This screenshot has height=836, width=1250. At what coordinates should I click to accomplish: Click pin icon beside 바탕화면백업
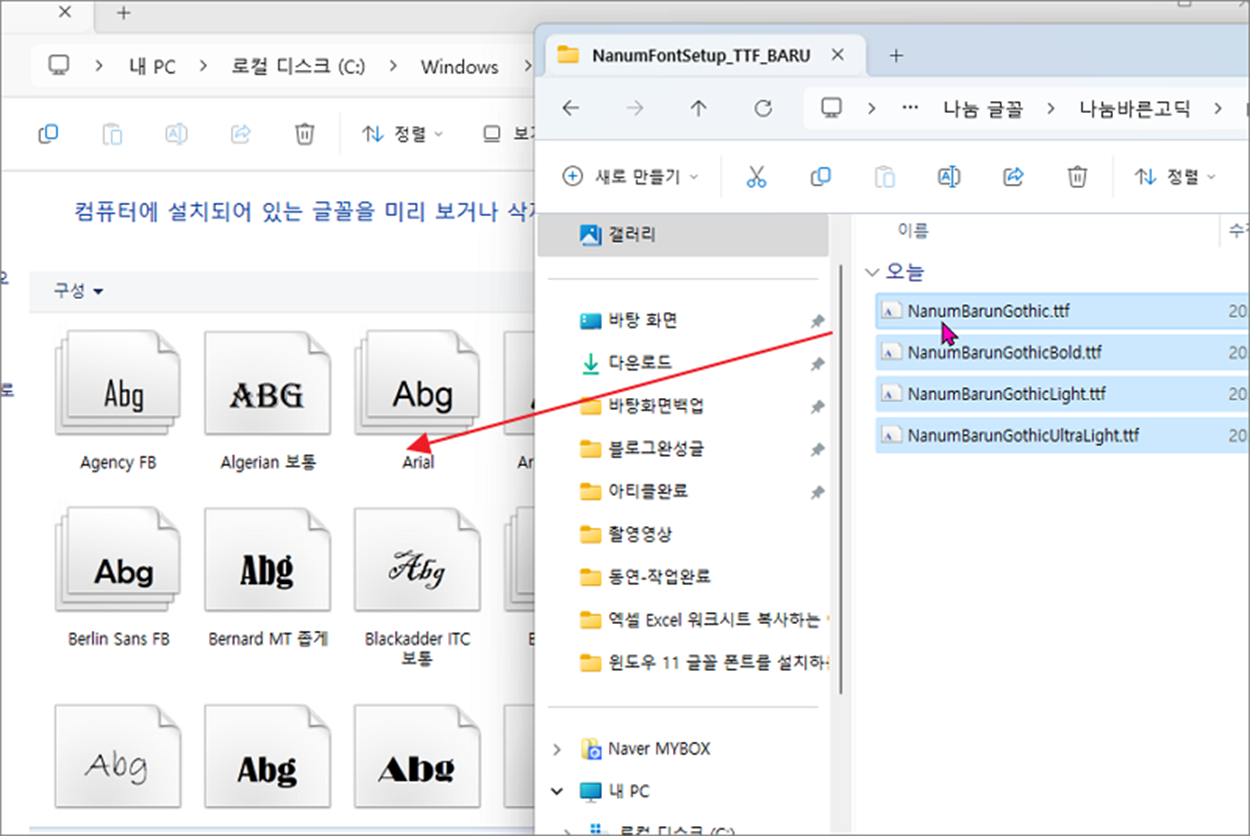[817, 406]
